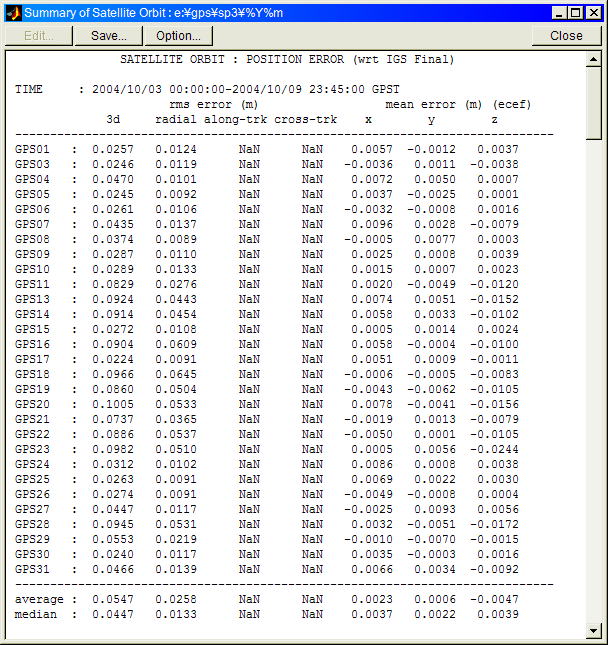Click the scrollbar down arrow
The height and width of the screenshot is (645, 608).
tap(594, 630)
